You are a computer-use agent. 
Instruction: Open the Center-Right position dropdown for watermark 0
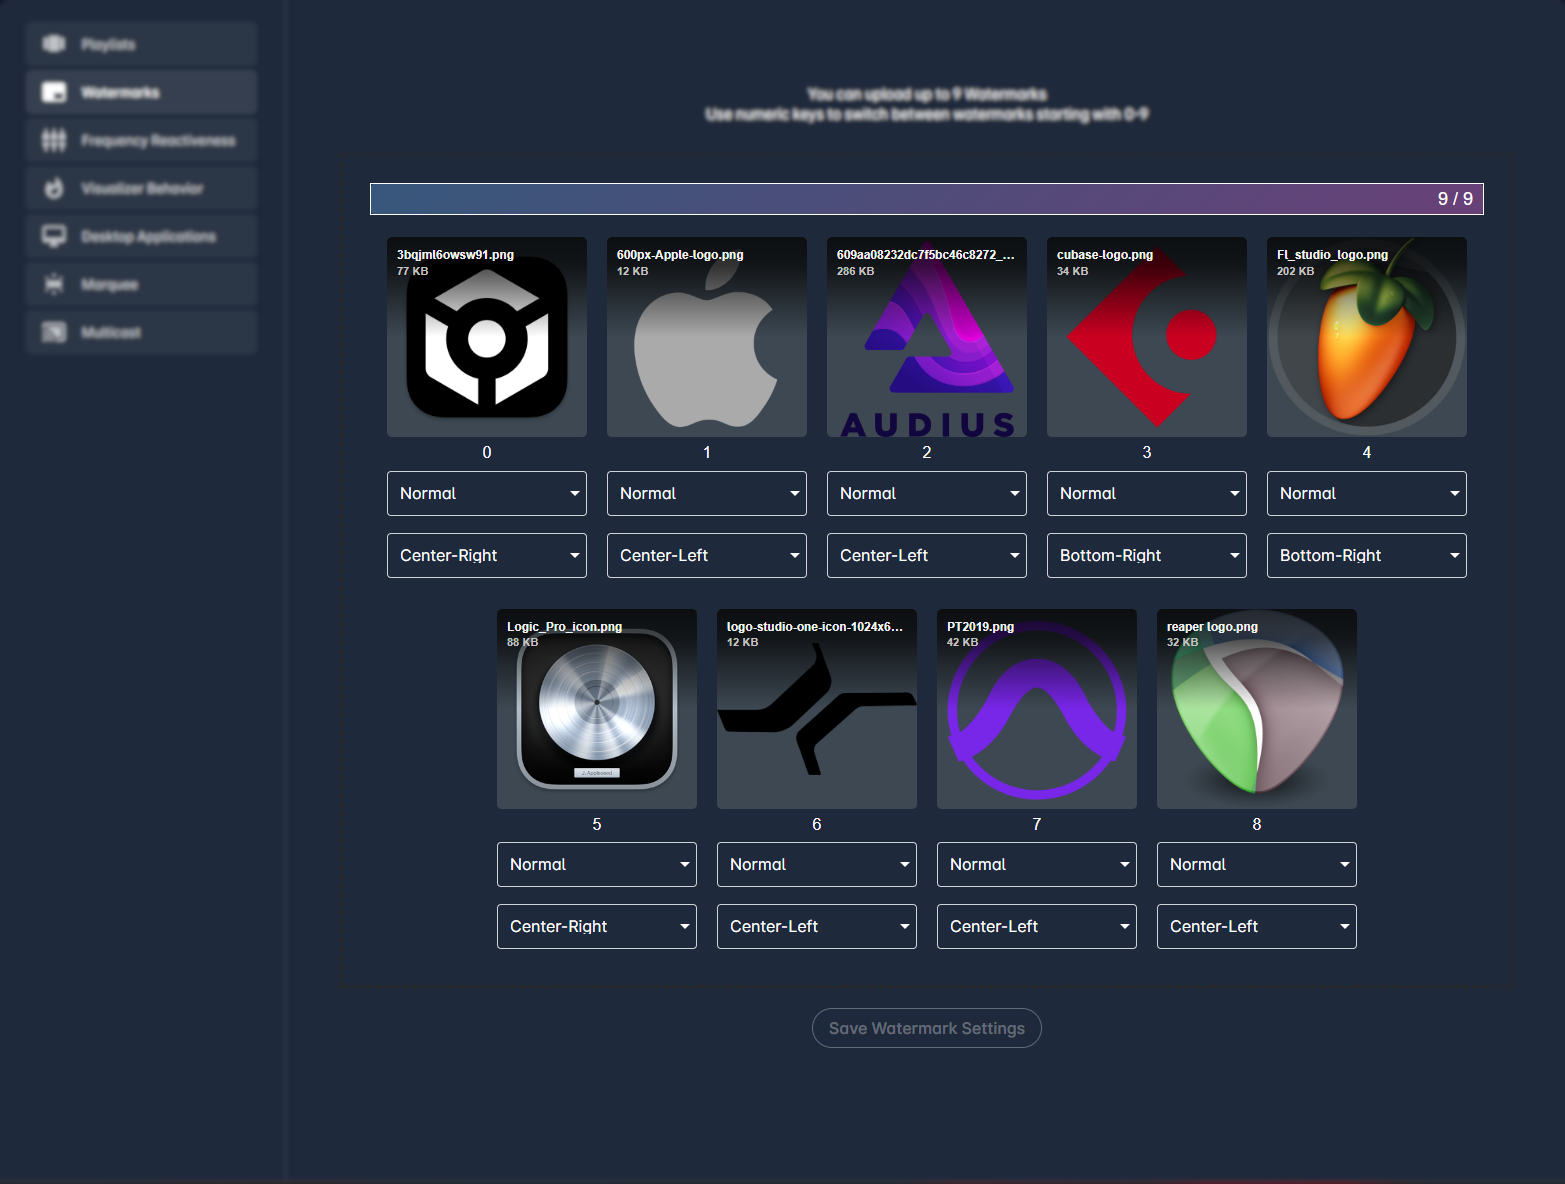pyautogui.click(x=486, y=555)
